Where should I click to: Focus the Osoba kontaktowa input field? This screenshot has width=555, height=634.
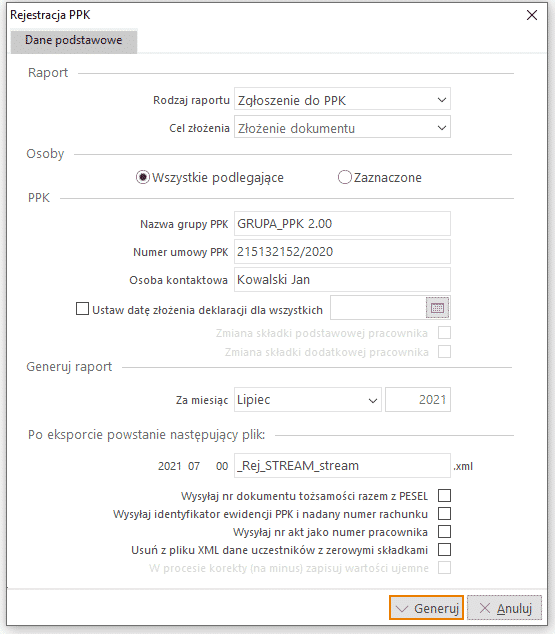pyautogui.click(x=342, y=279)
